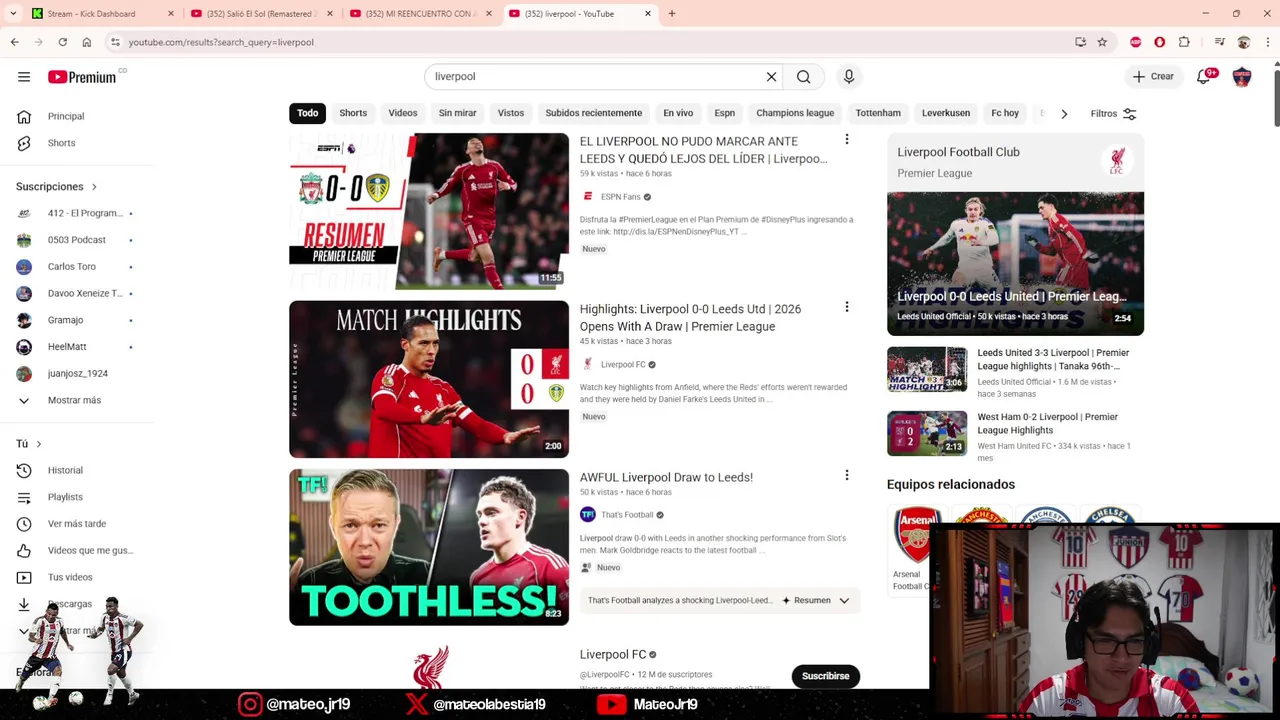Switch to Stream - Kick Dashboard tab
The width and height of the screenshot is (1280, 720).
pos(100,14)
